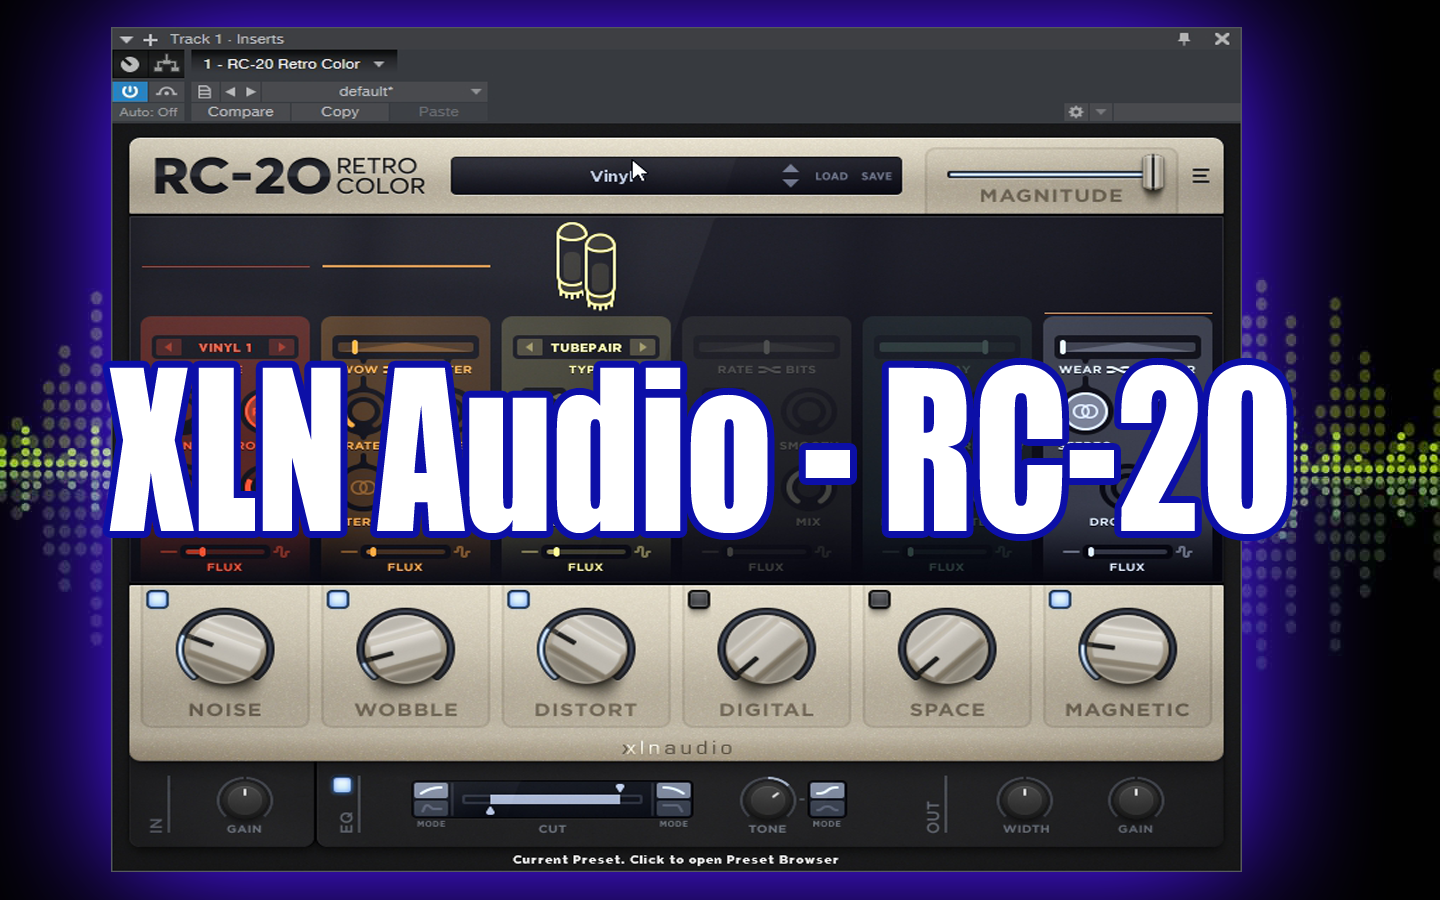Screen dimensions: 1440x900
Task: Toggle the Distort module on/off
Action: click(518, 599)
